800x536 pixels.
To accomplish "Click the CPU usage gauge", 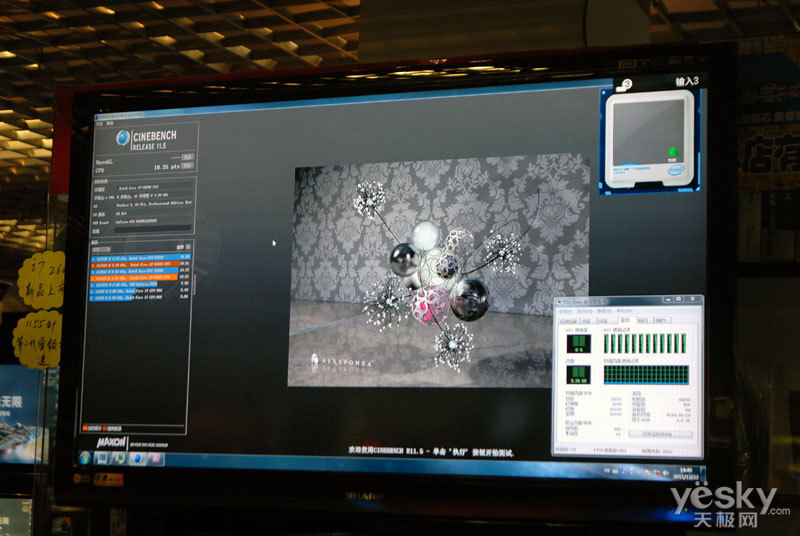I will coord(579,344).
